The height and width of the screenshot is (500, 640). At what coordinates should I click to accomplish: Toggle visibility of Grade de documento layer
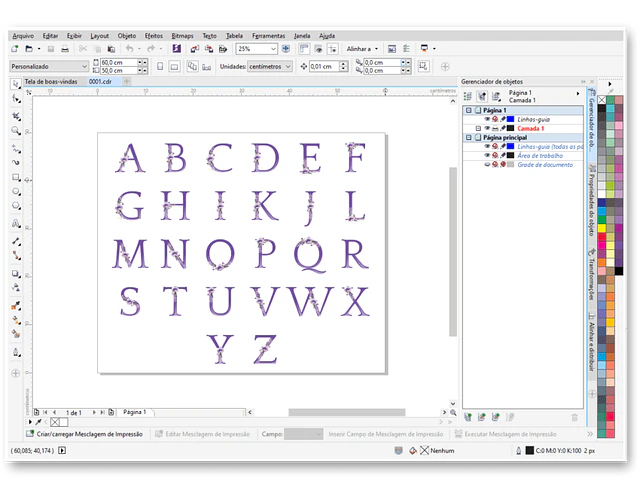(487, 164)
